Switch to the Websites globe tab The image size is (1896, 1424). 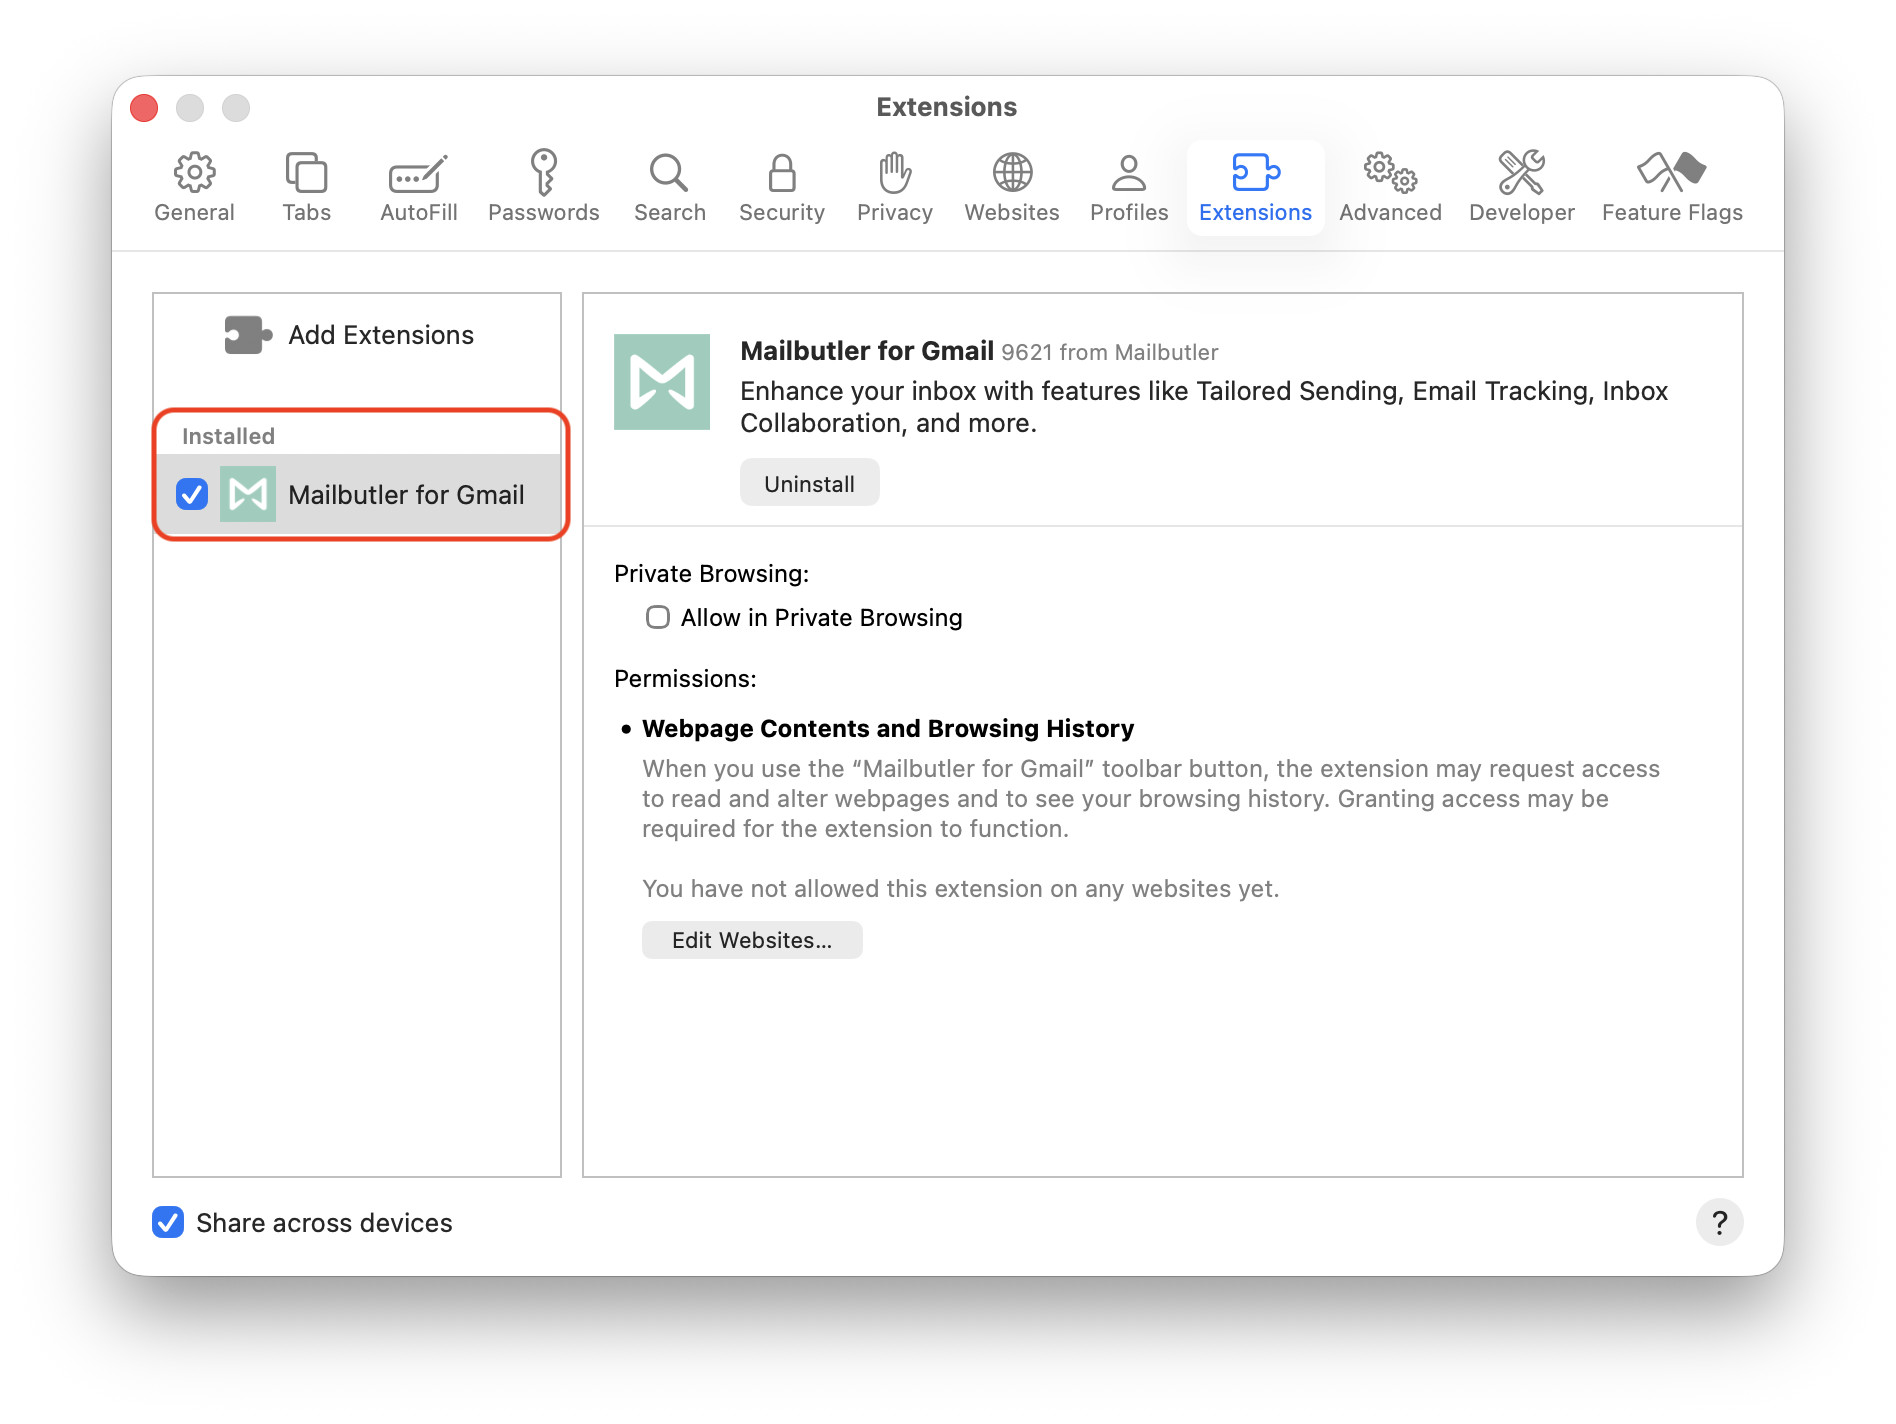[x=1011, y=188]
